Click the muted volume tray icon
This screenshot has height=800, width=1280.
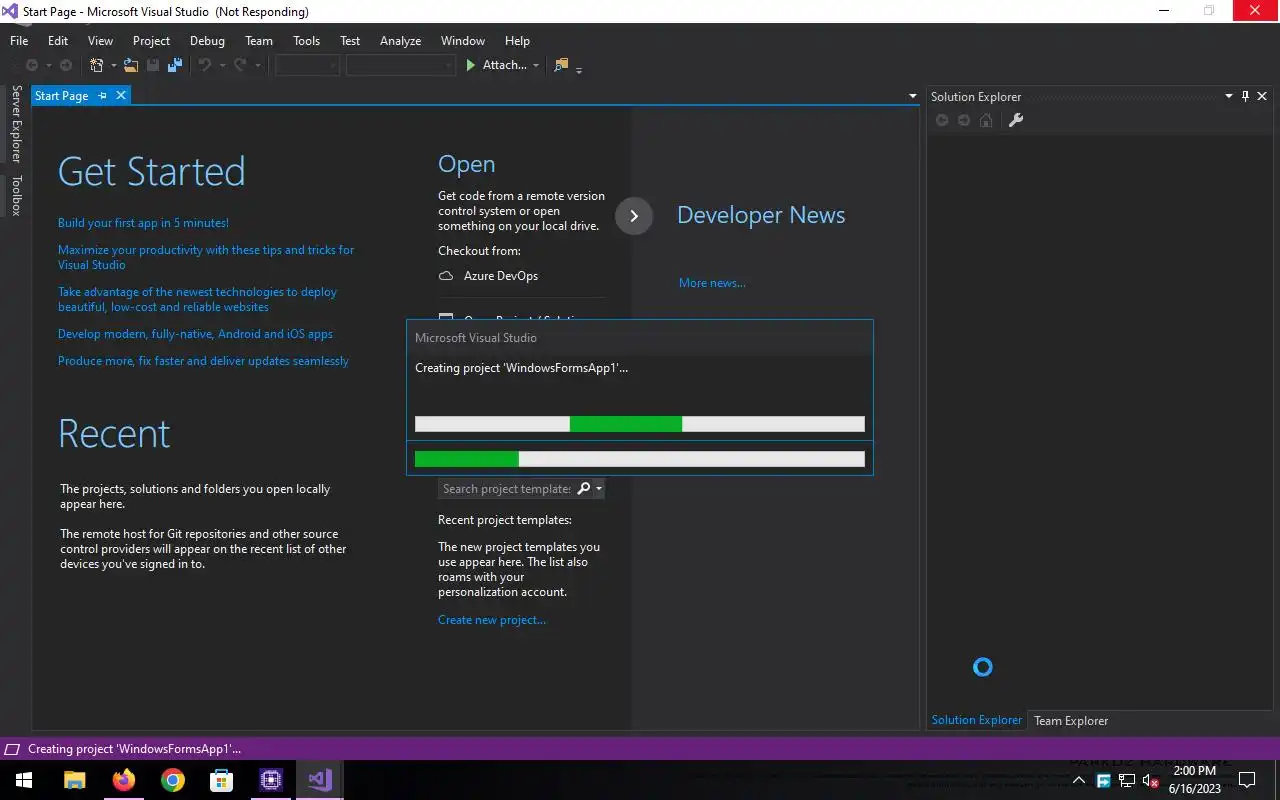(x=1150, y=780)
